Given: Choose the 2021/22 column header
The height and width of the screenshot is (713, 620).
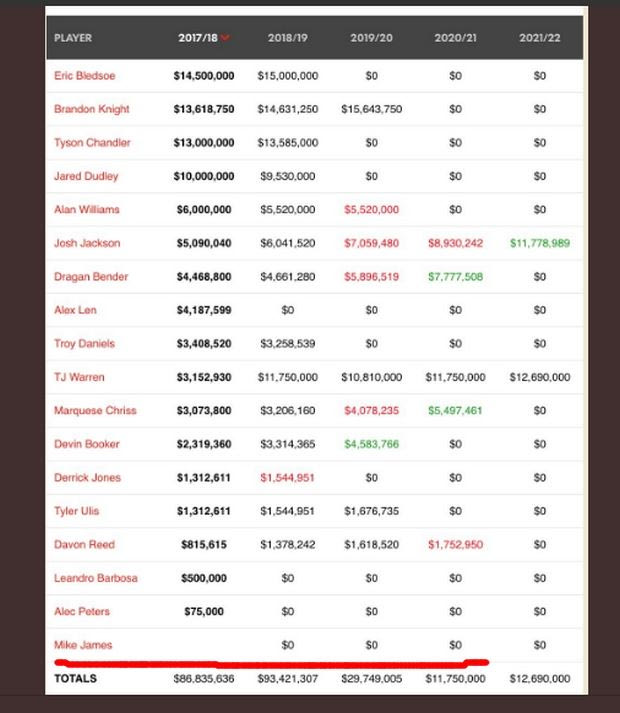Looking at the screenshot, I should click(539, 38).
